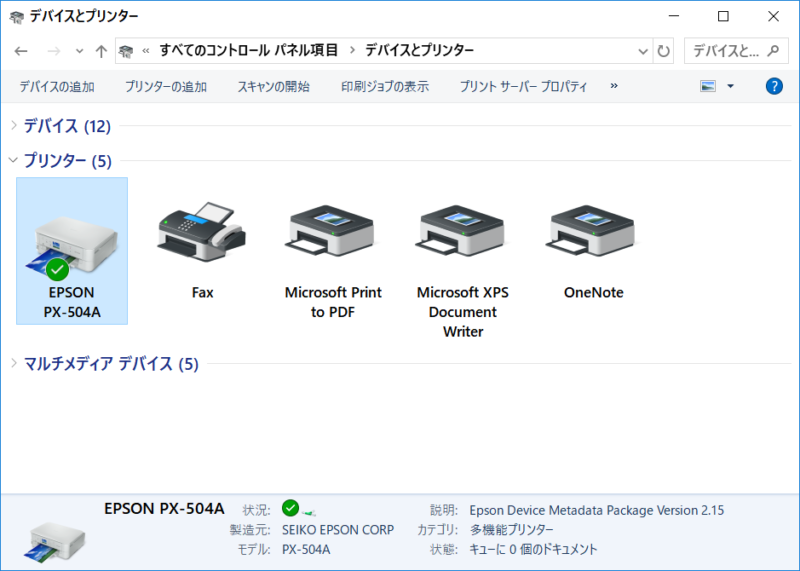Open the view options dropdown arrow
The height and width of the screenshot is (571, 800).
tap(730, 87)
